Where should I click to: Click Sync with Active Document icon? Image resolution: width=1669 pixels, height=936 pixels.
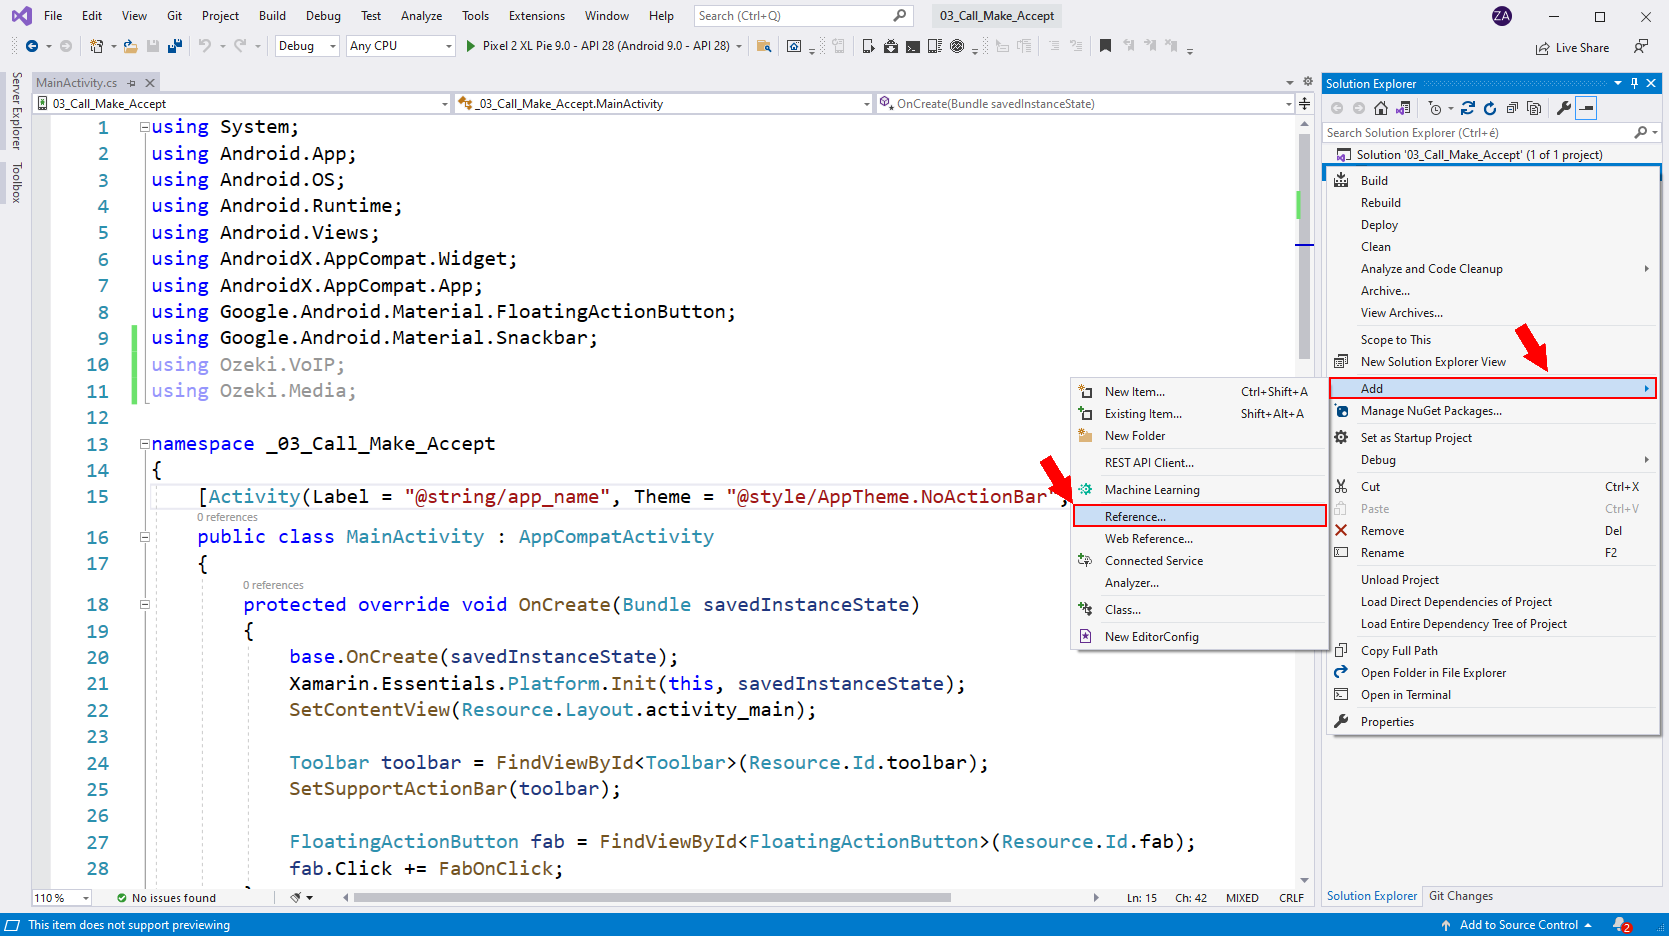(x=1468, y=108)
